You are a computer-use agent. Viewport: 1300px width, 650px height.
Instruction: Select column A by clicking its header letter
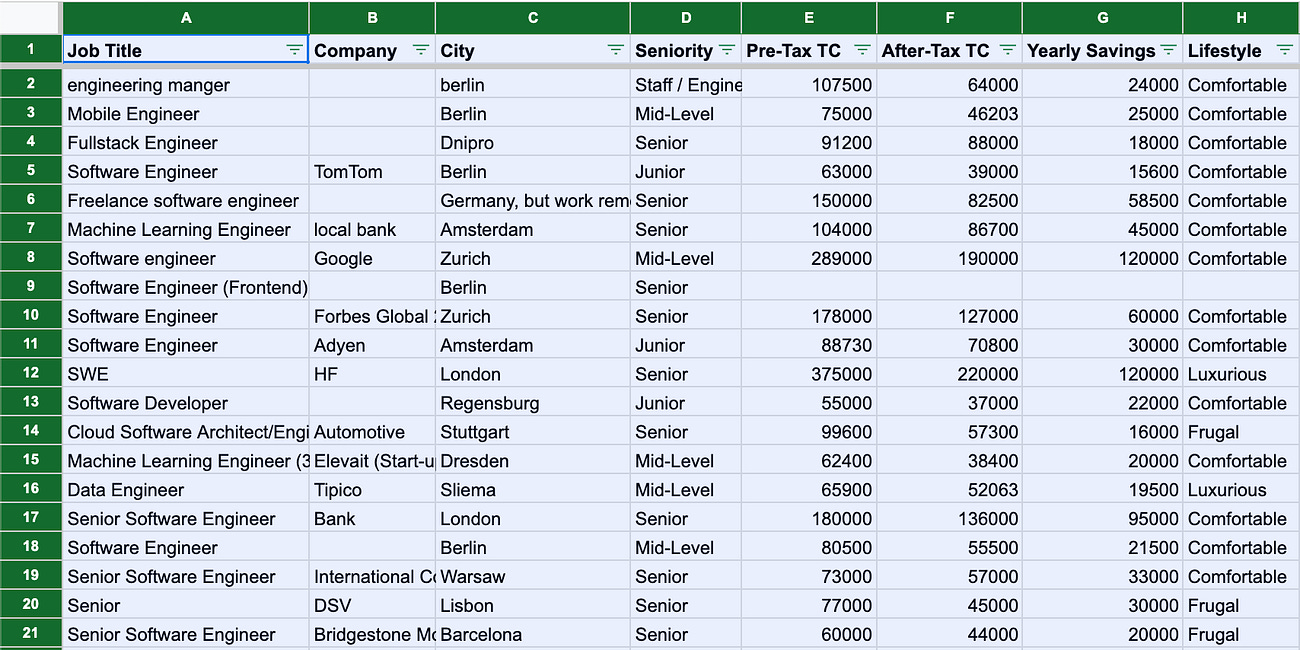(x=186, y=17)
